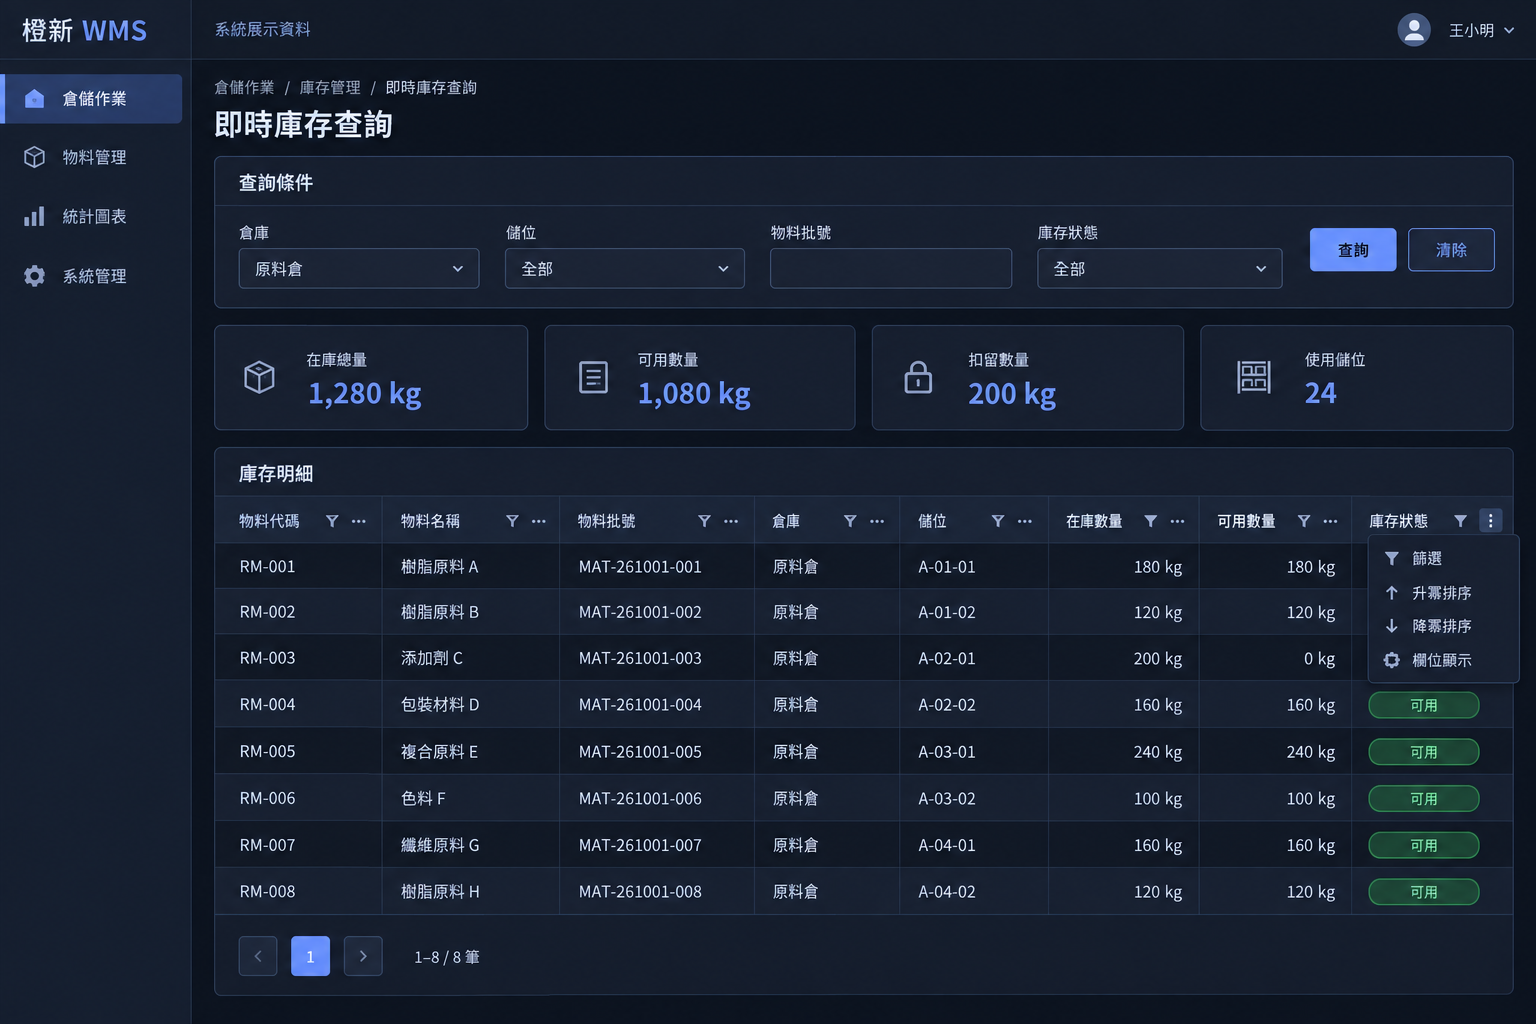The height and width of the screenshot is (1024, 1536).
Task: Click the filter icon in 庫存狀態 column header
Action: 1460,521
